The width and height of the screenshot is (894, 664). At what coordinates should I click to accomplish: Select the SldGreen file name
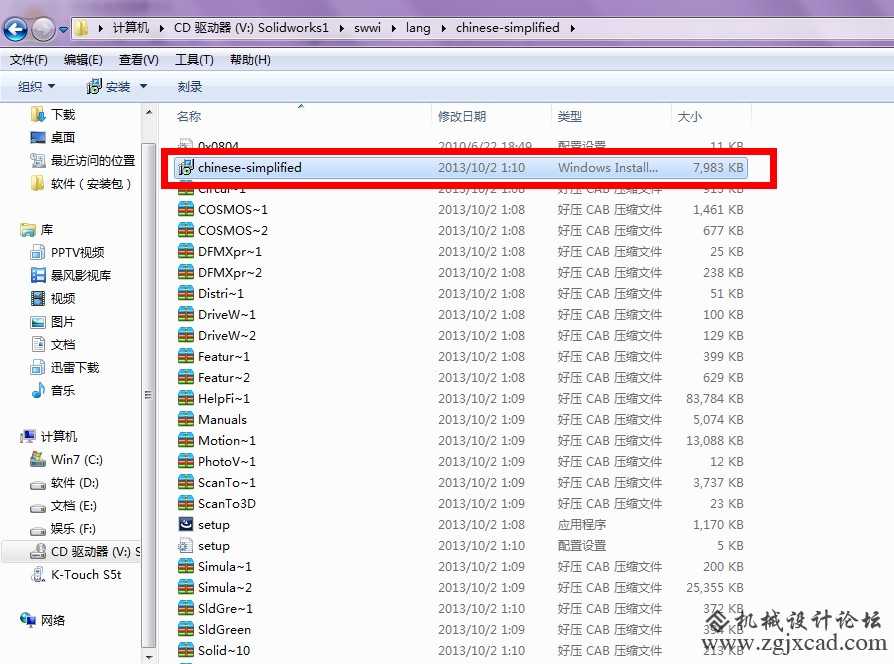point(224,630)
